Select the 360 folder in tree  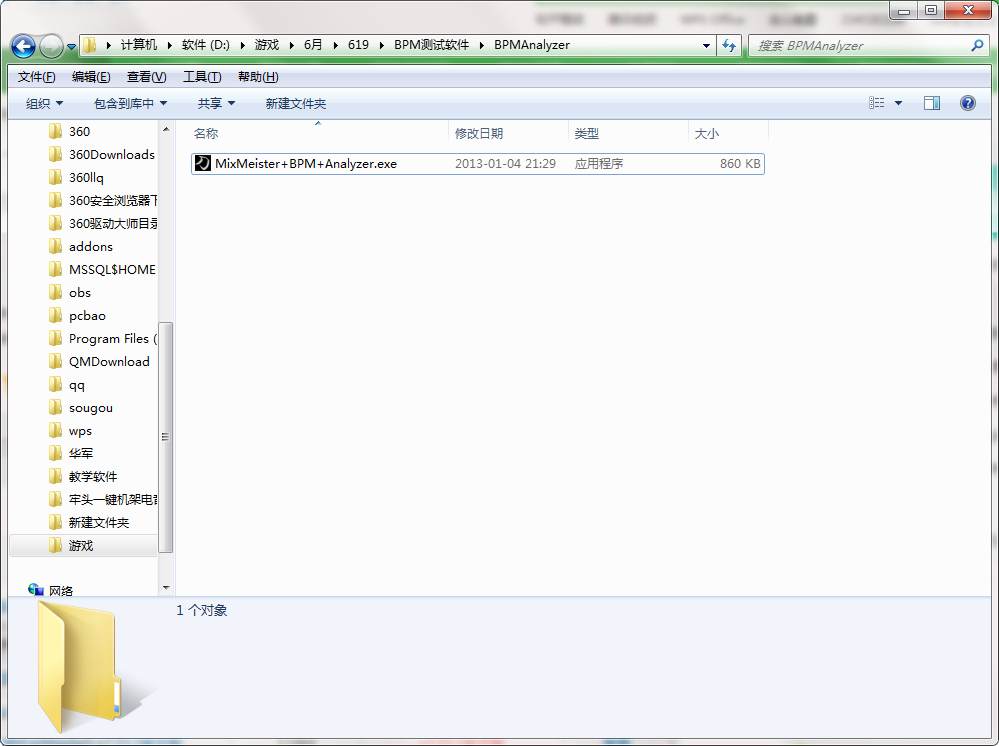80,131
